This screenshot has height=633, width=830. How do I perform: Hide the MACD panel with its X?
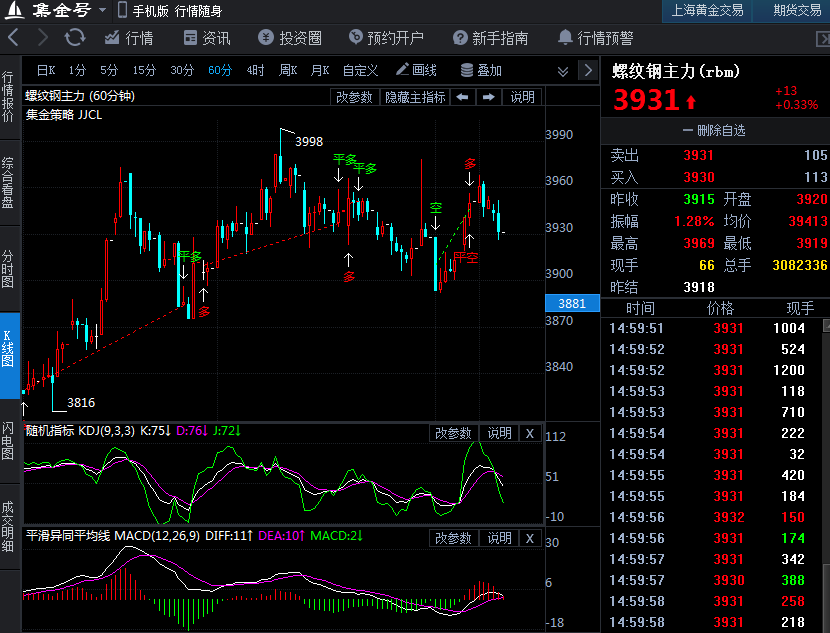(529, 538)
